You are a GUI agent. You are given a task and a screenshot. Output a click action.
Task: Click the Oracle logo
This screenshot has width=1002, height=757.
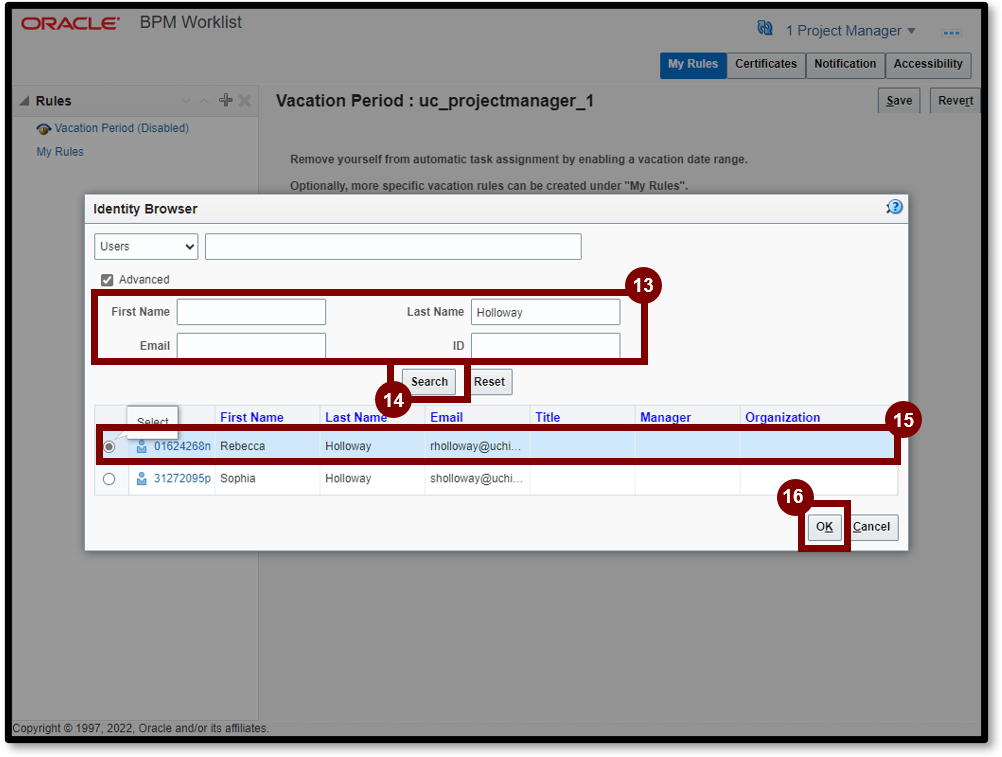point(70,24)
